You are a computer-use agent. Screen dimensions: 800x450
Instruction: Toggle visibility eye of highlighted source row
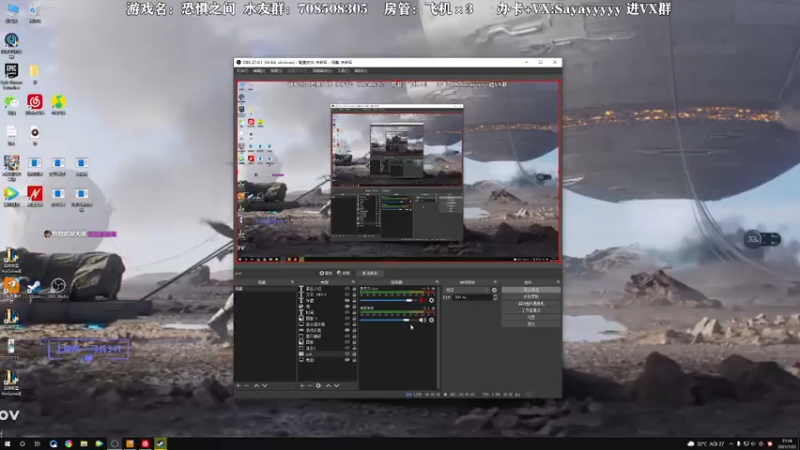(347, 354)
